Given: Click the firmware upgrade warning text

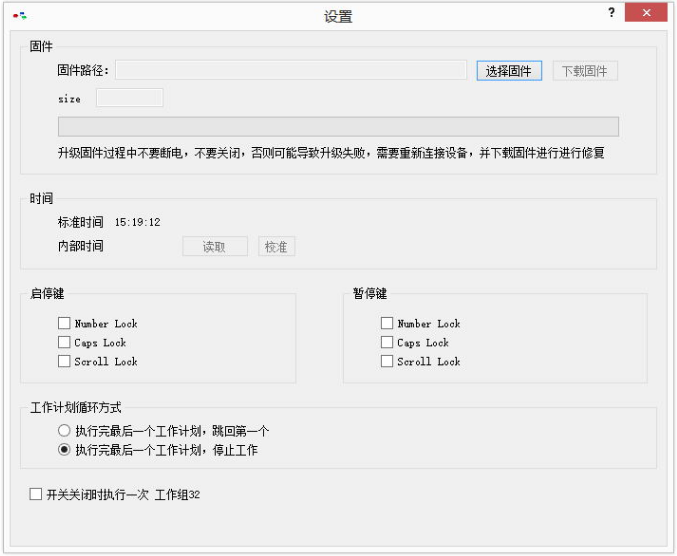Looking at the screenshot, I should [x=331, y=153].
